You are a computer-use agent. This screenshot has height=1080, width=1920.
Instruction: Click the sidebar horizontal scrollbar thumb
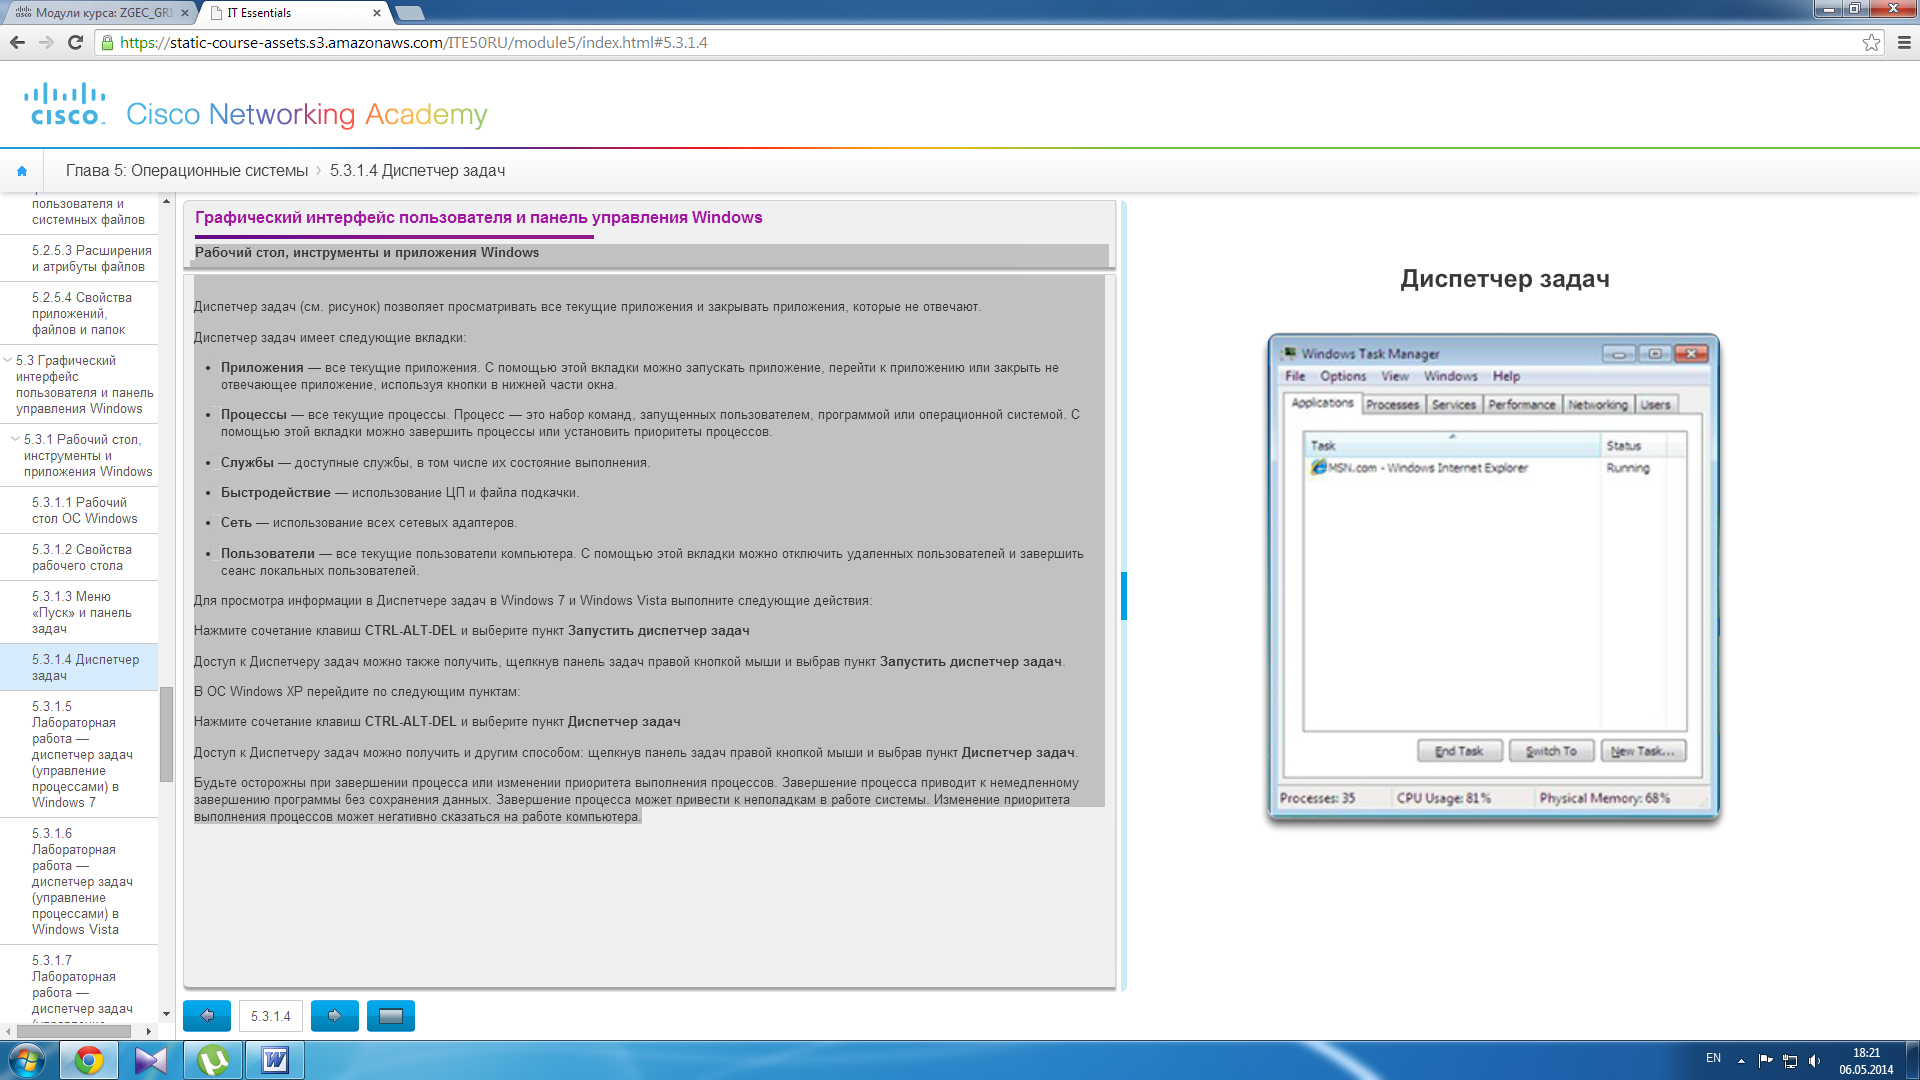[x=73, y=1031]
